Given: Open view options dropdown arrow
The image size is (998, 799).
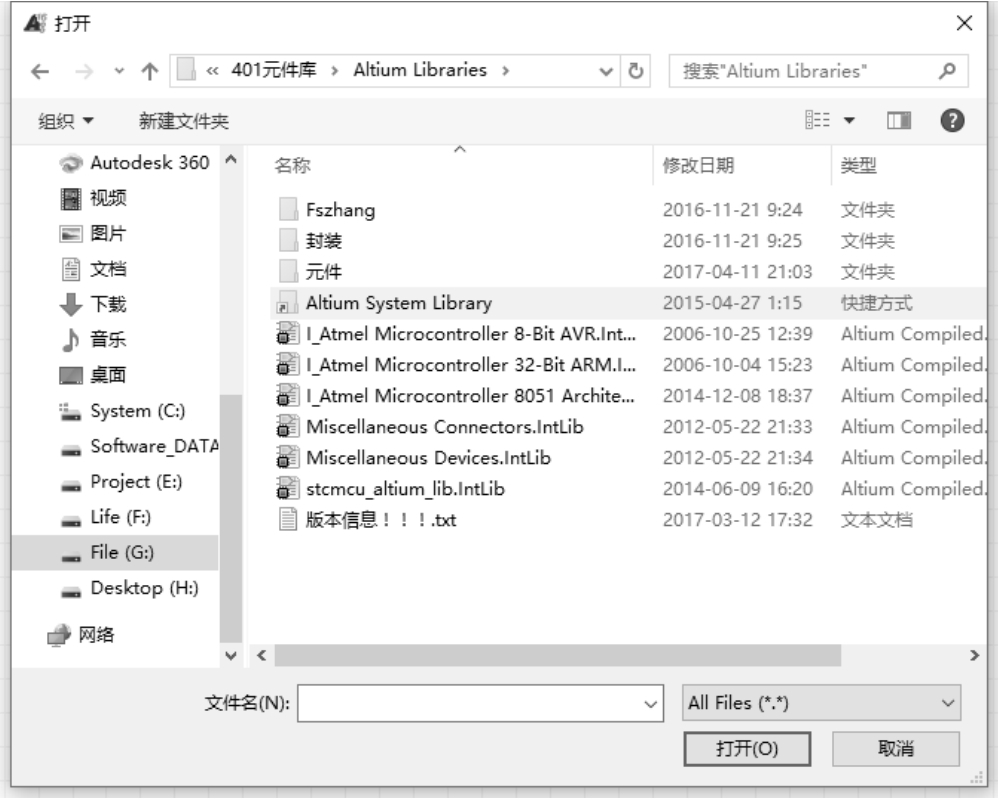Looking at the screenshot, I should click(849, 120).
